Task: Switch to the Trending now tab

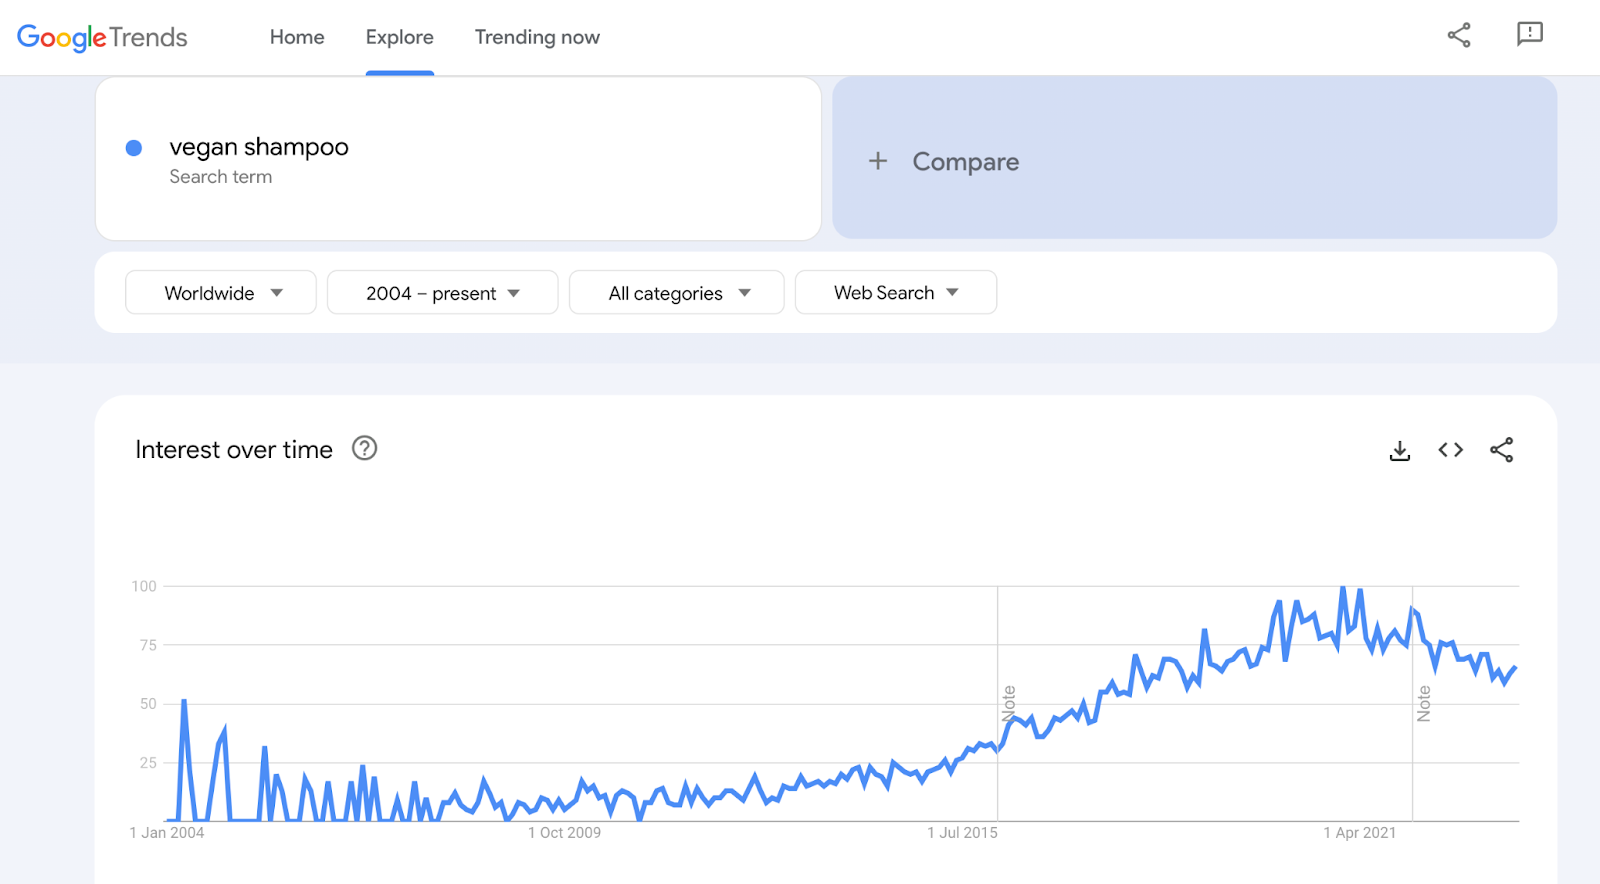Action: 537,37
